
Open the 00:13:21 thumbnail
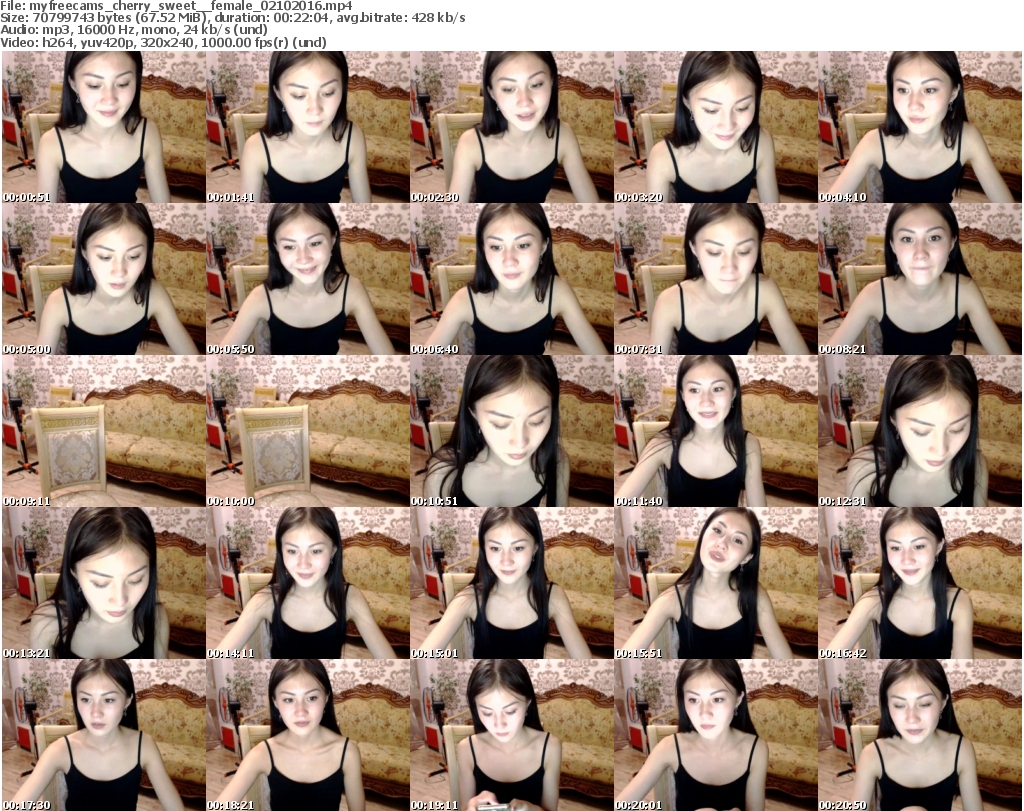103,583
